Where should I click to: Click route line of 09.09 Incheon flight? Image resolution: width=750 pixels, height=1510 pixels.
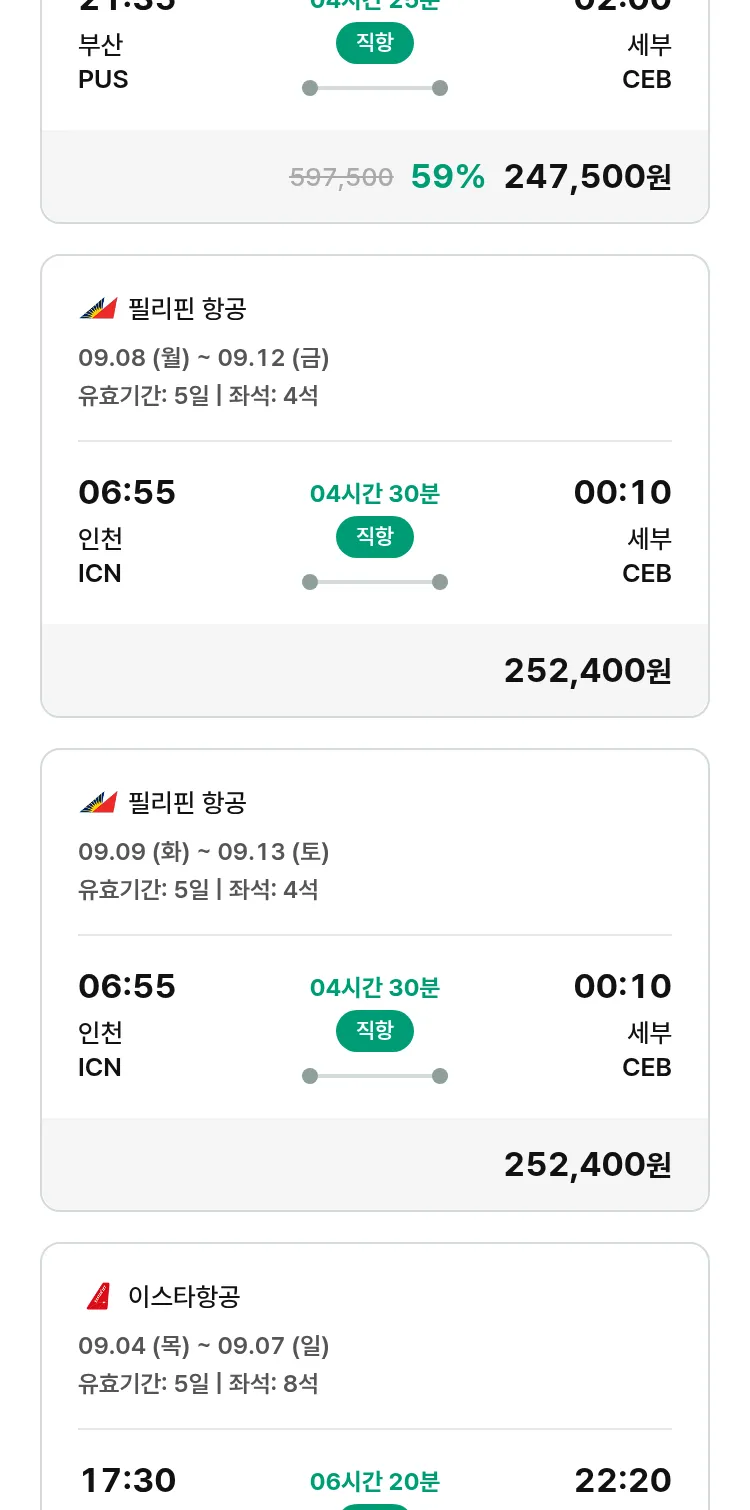(x=375, y=1076)
